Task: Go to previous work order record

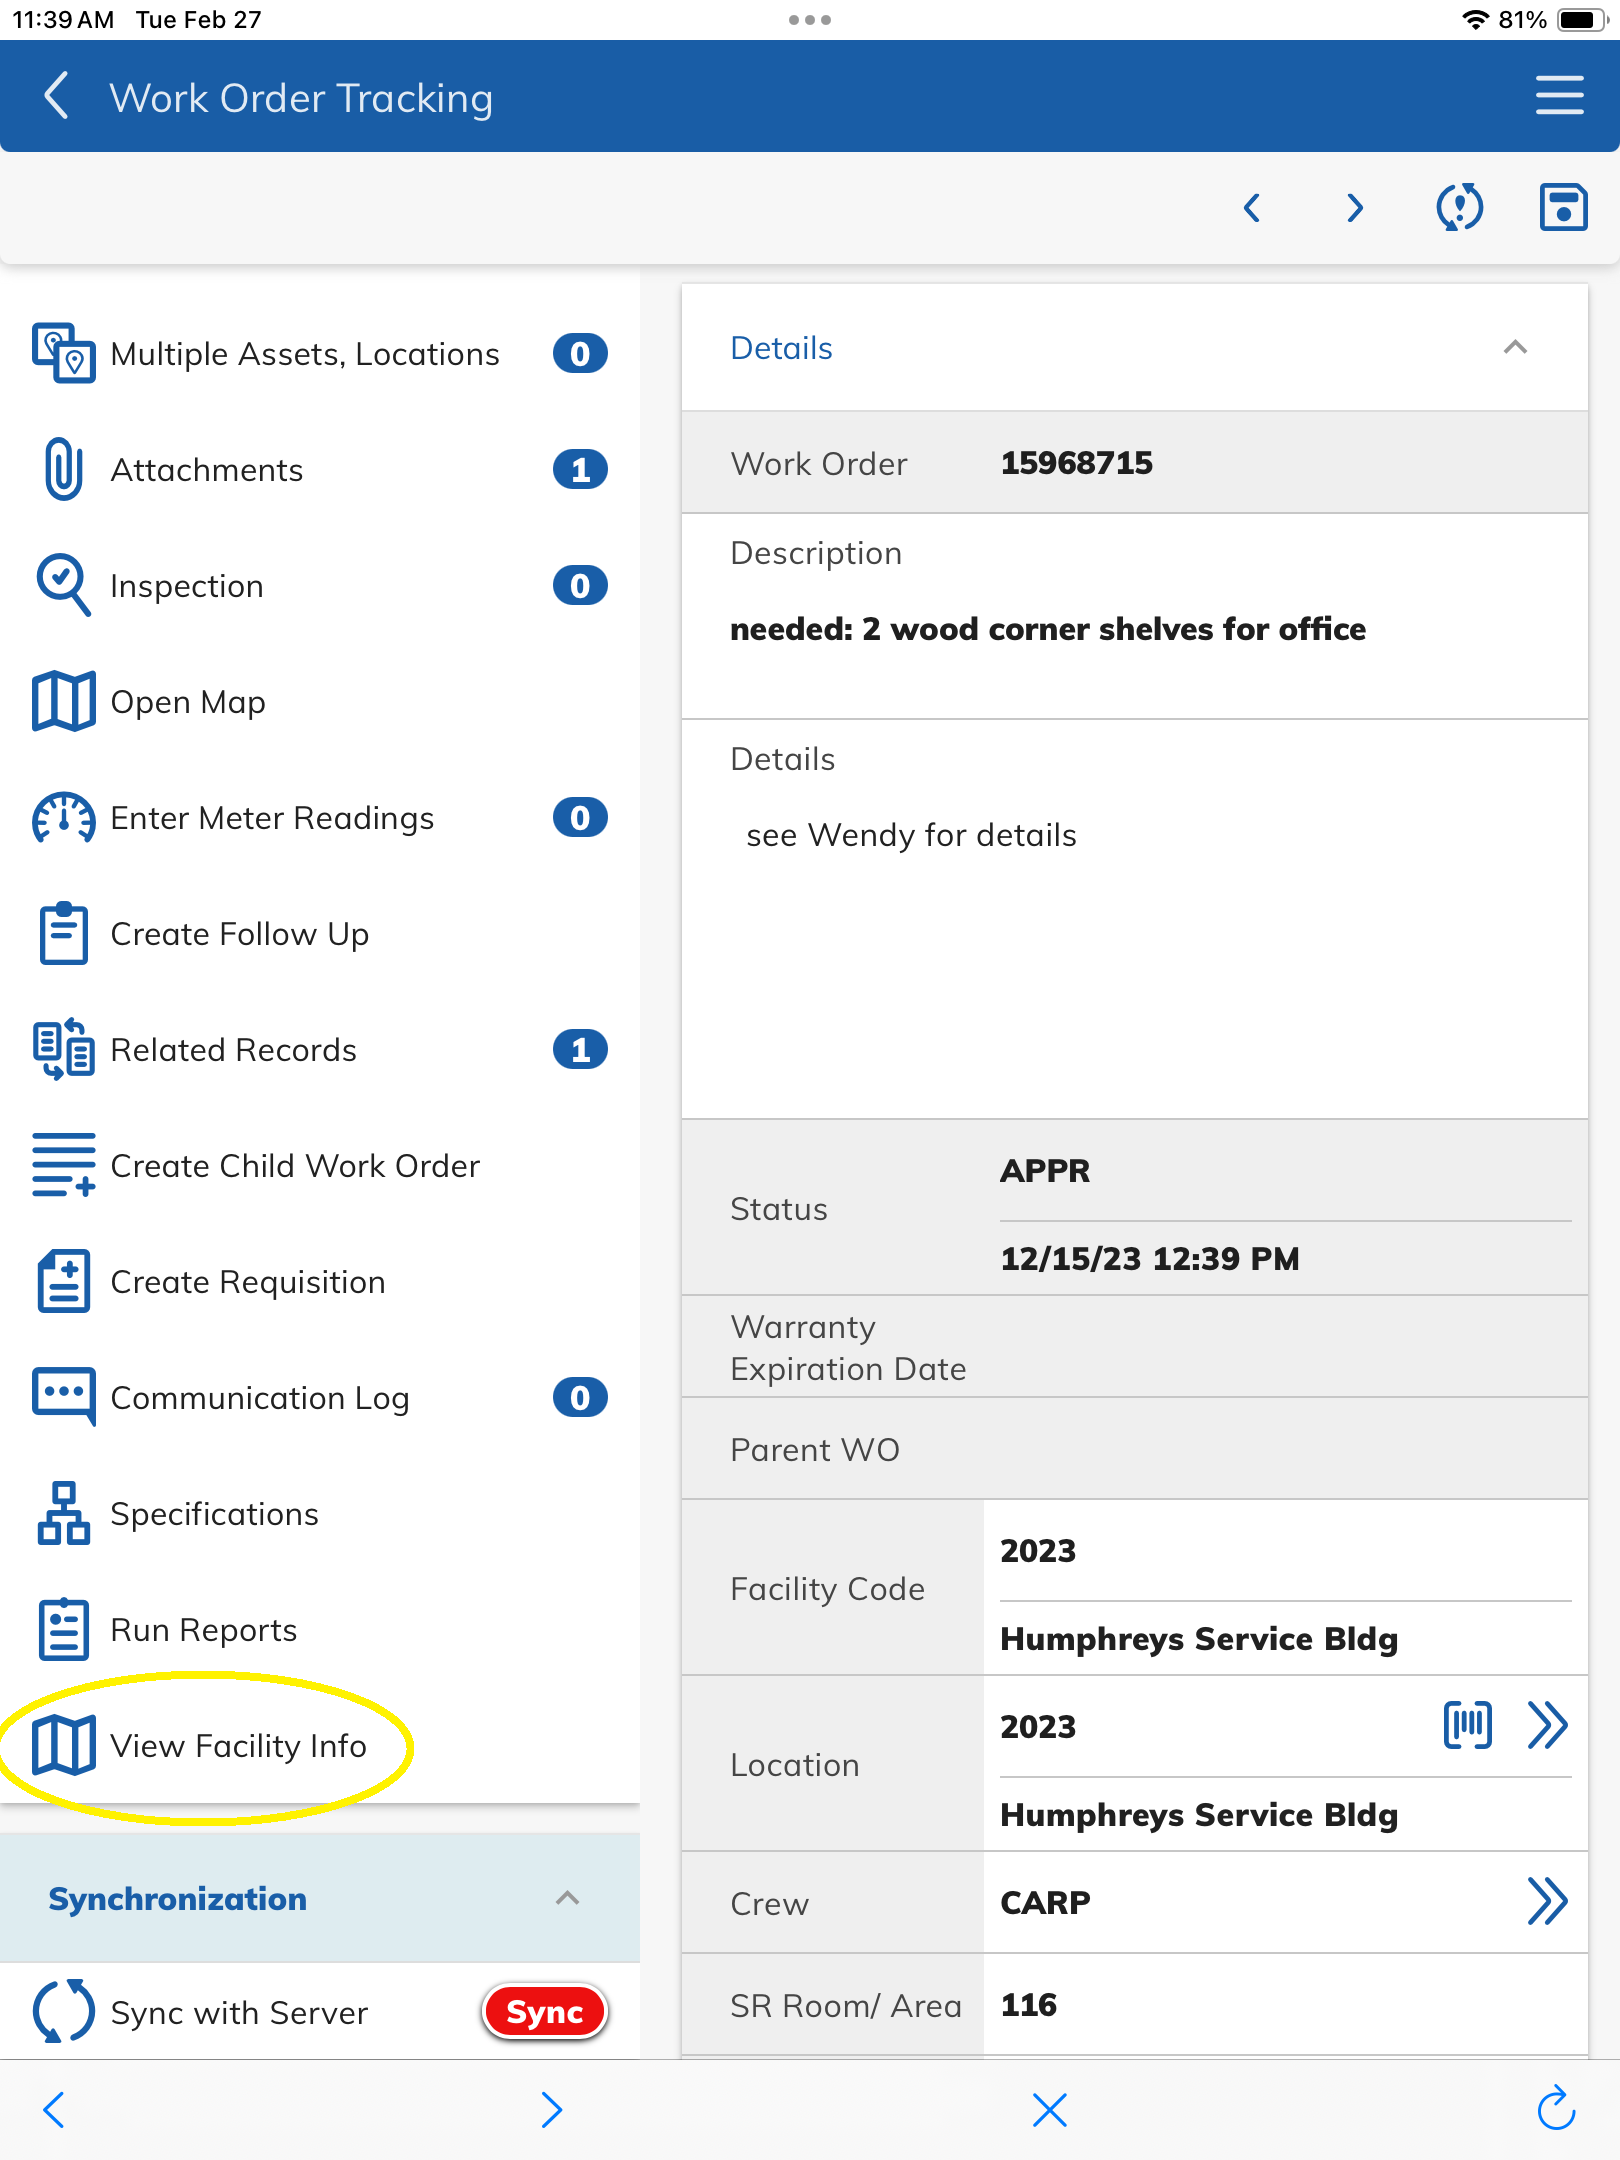Action: 1251,208
